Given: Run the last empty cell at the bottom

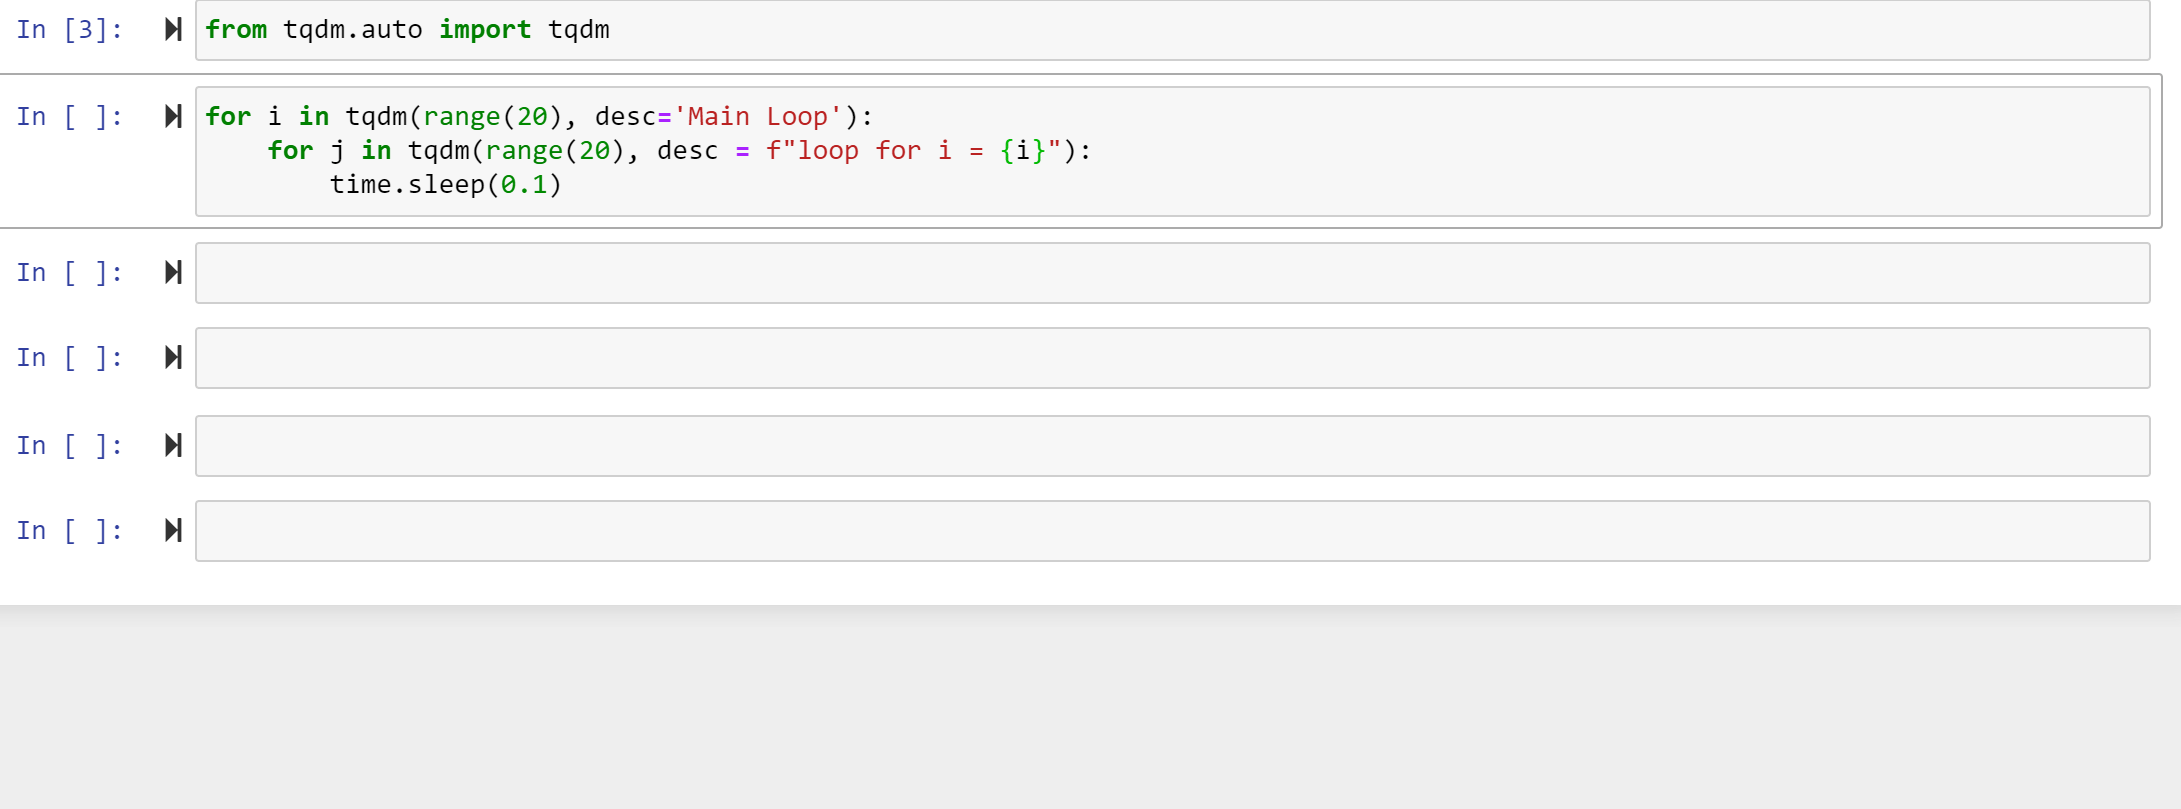Looking at the screenshot, I should click(173, 530).
